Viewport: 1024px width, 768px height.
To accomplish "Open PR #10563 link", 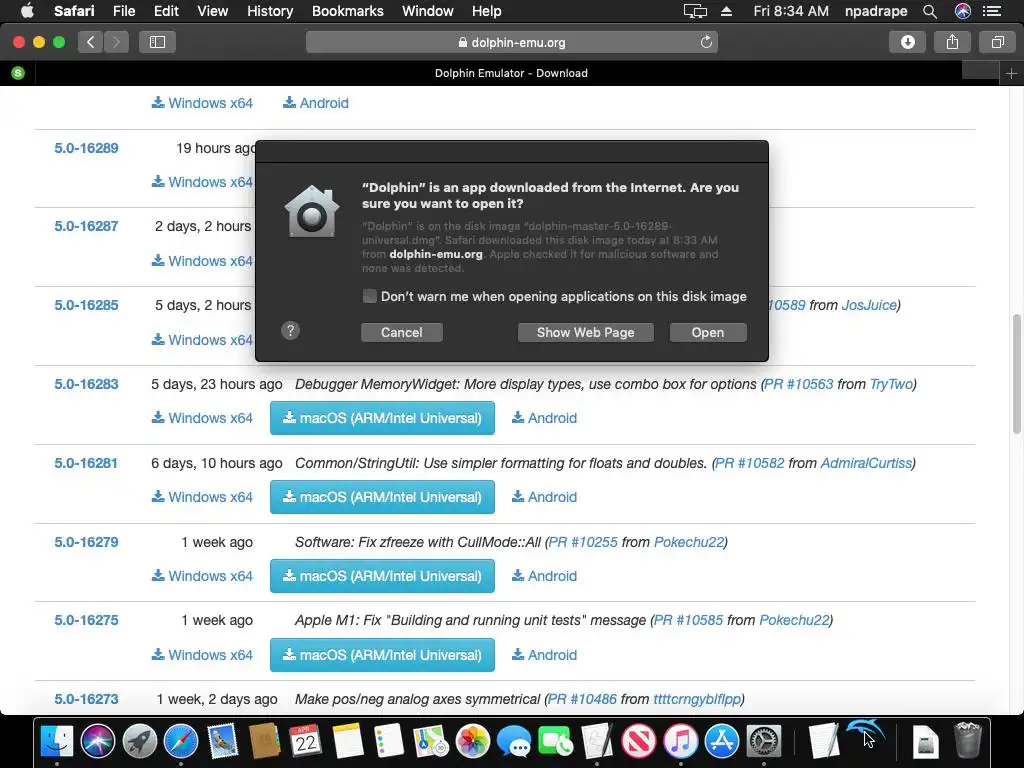I will 799,384.
